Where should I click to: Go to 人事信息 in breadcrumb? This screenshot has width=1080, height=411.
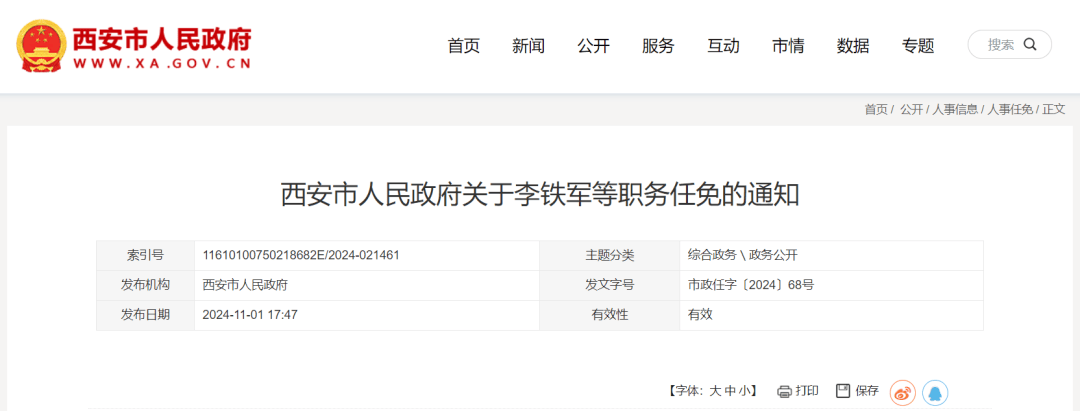955,109
